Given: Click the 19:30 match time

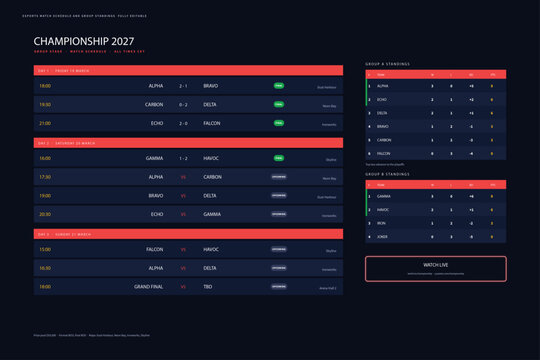Looking at the screenshot, I should click(45, 105).
